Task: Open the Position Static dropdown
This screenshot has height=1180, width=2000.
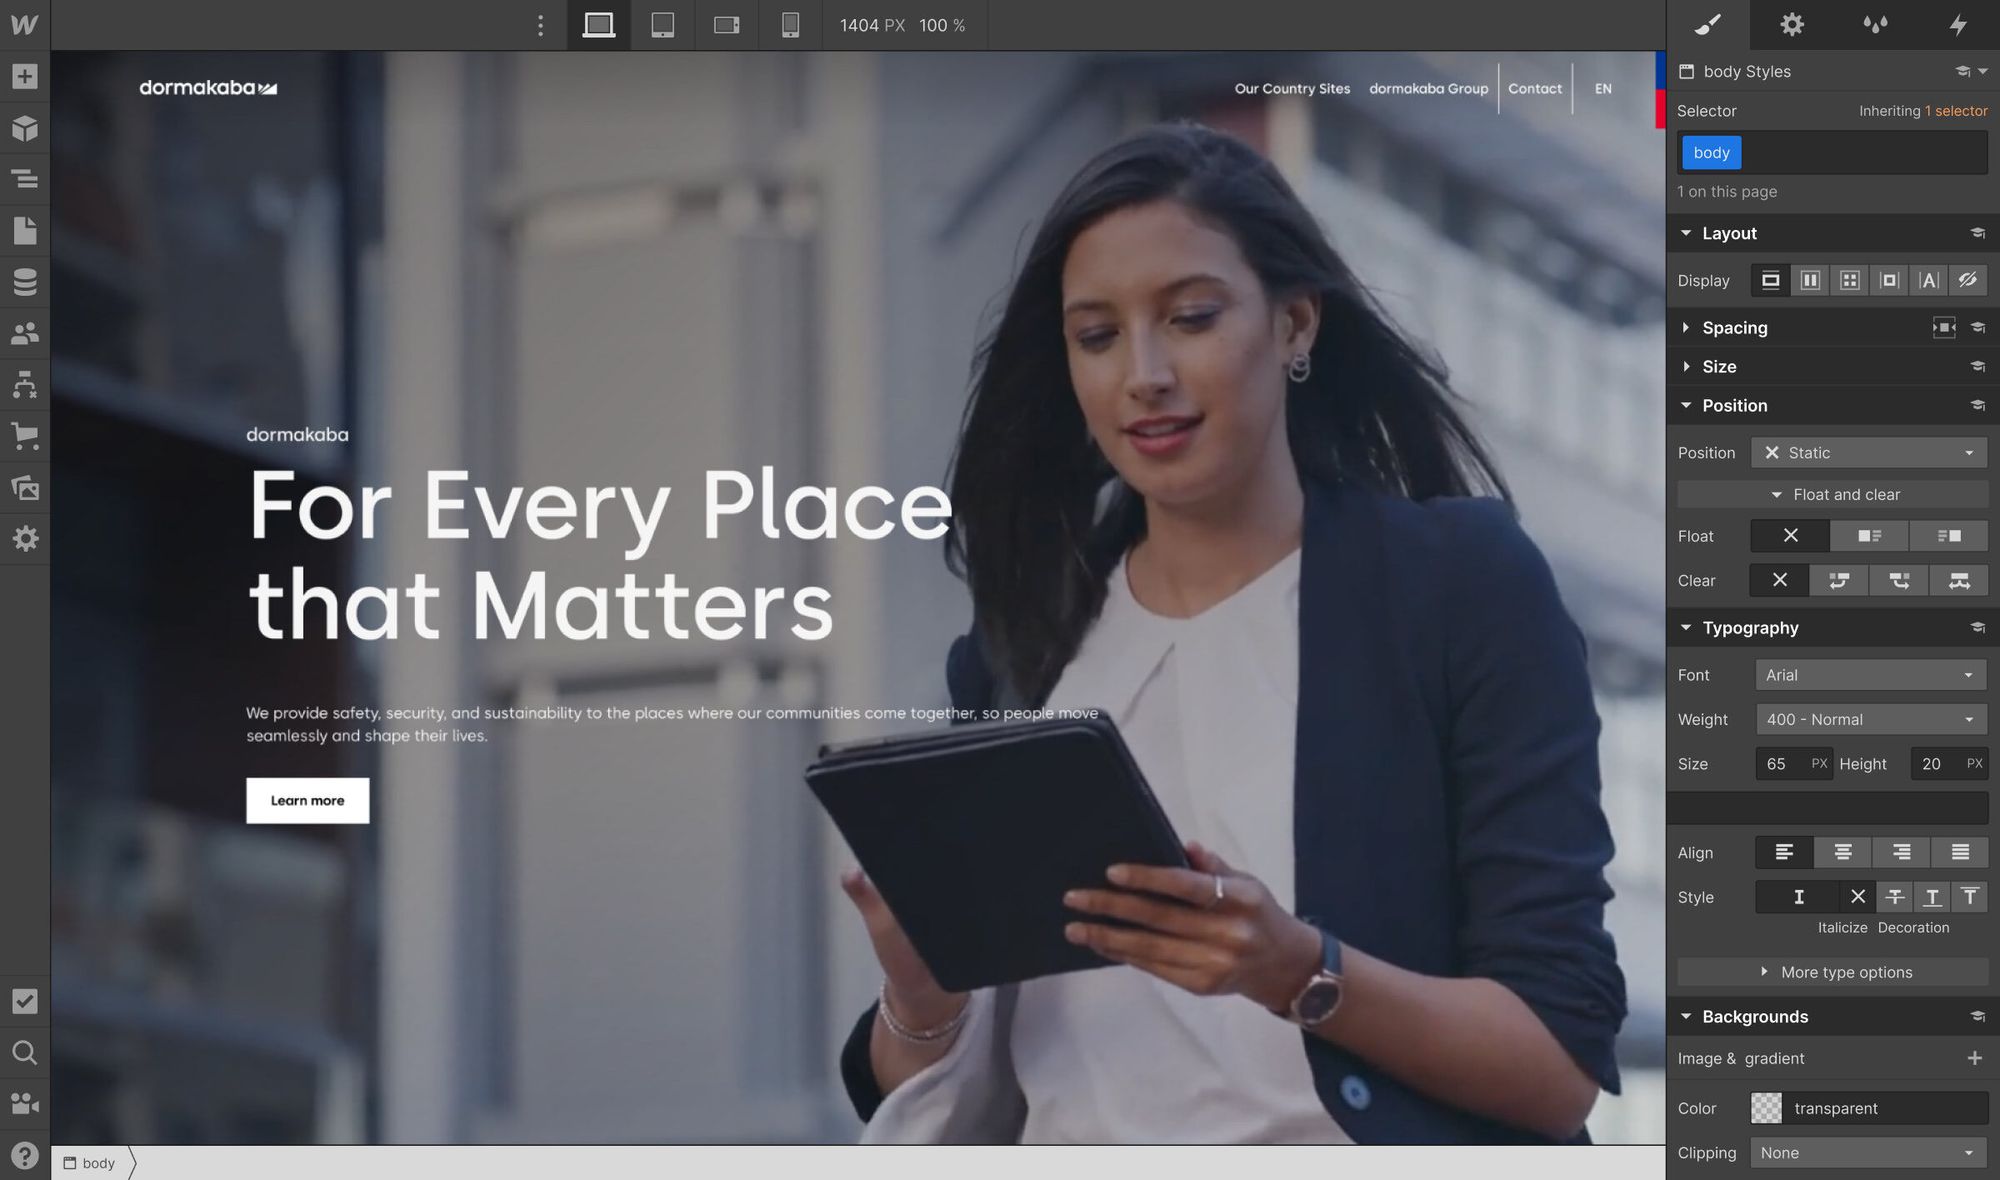Action: (1868, 452)
